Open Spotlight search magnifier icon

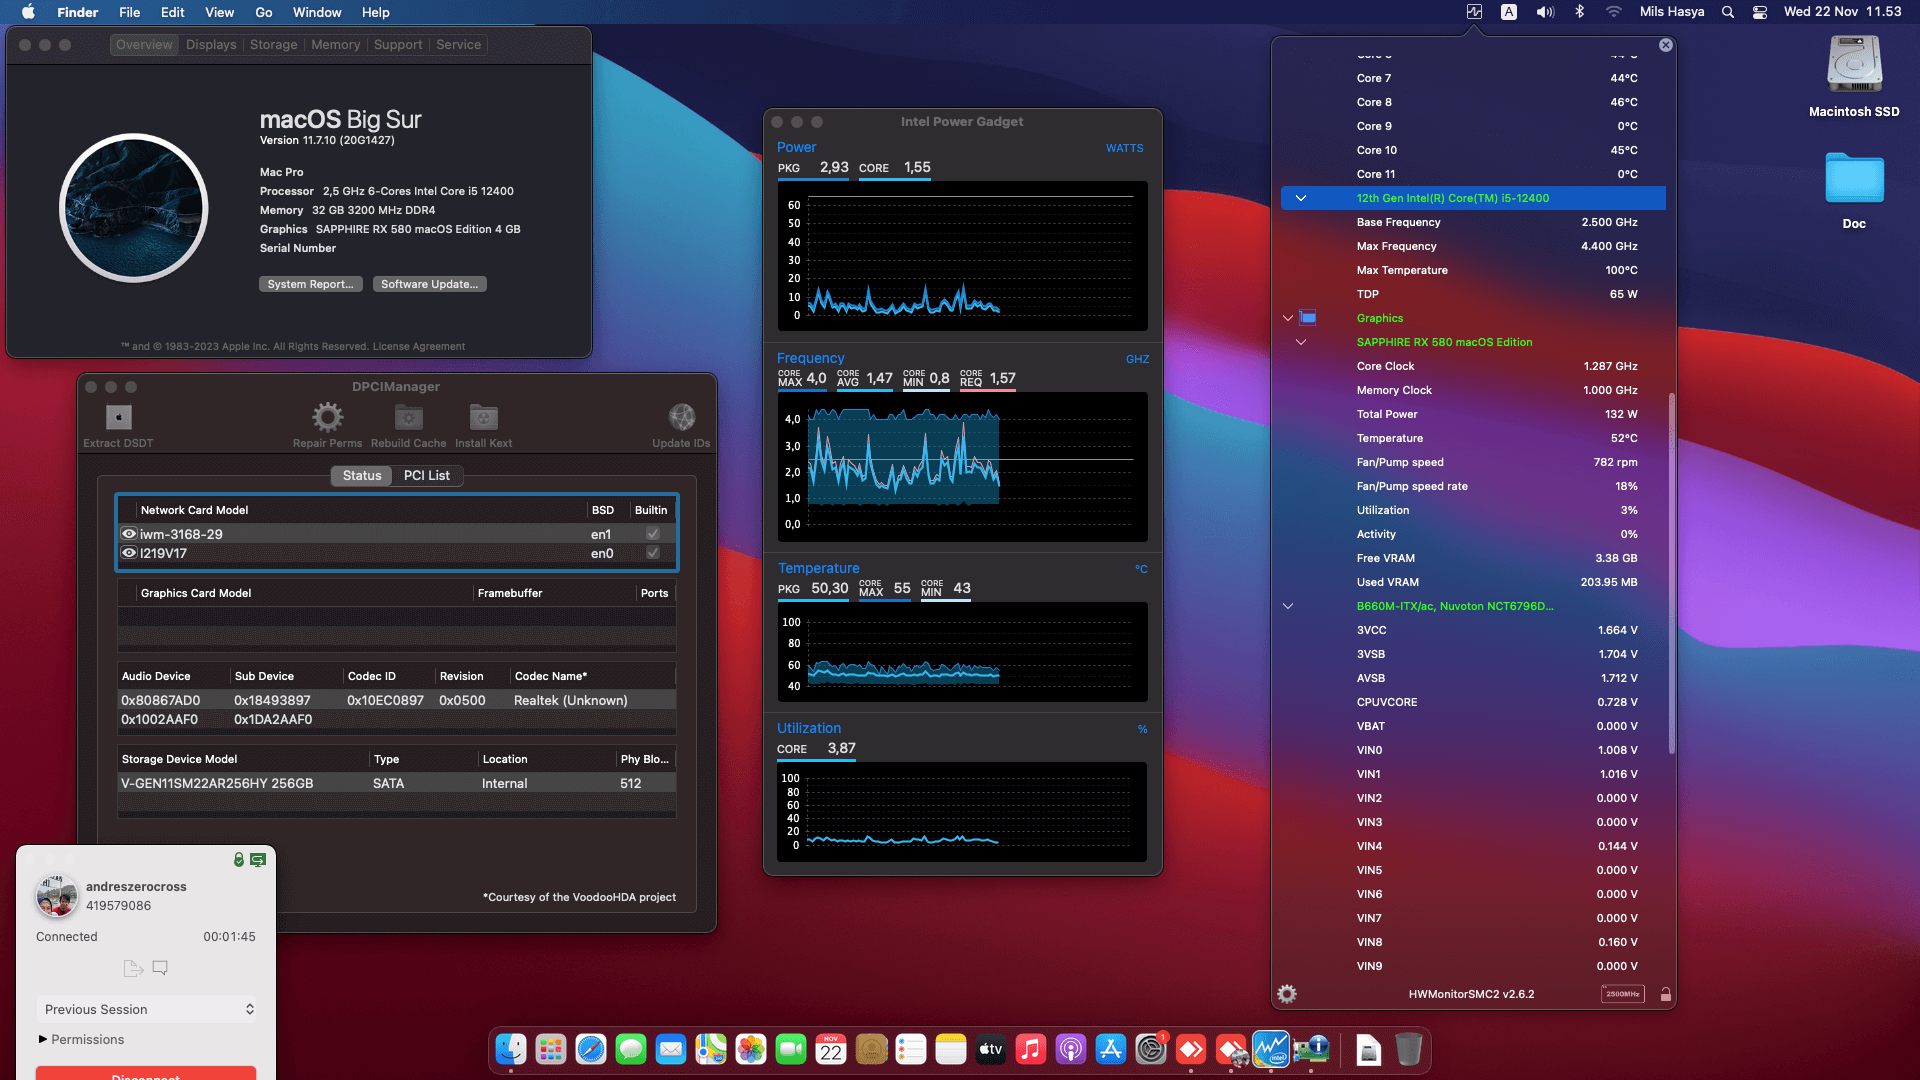tap(1727, 12)
